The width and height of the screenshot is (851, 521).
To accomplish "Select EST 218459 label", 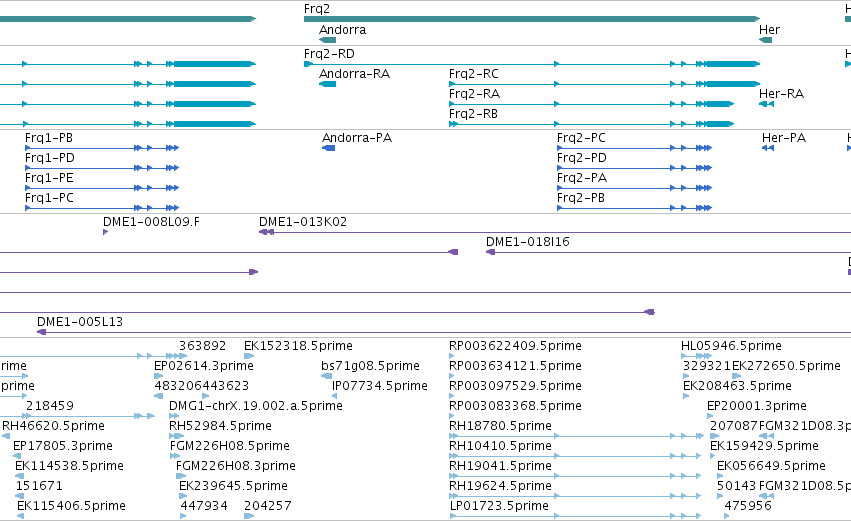I will point(49,406).
